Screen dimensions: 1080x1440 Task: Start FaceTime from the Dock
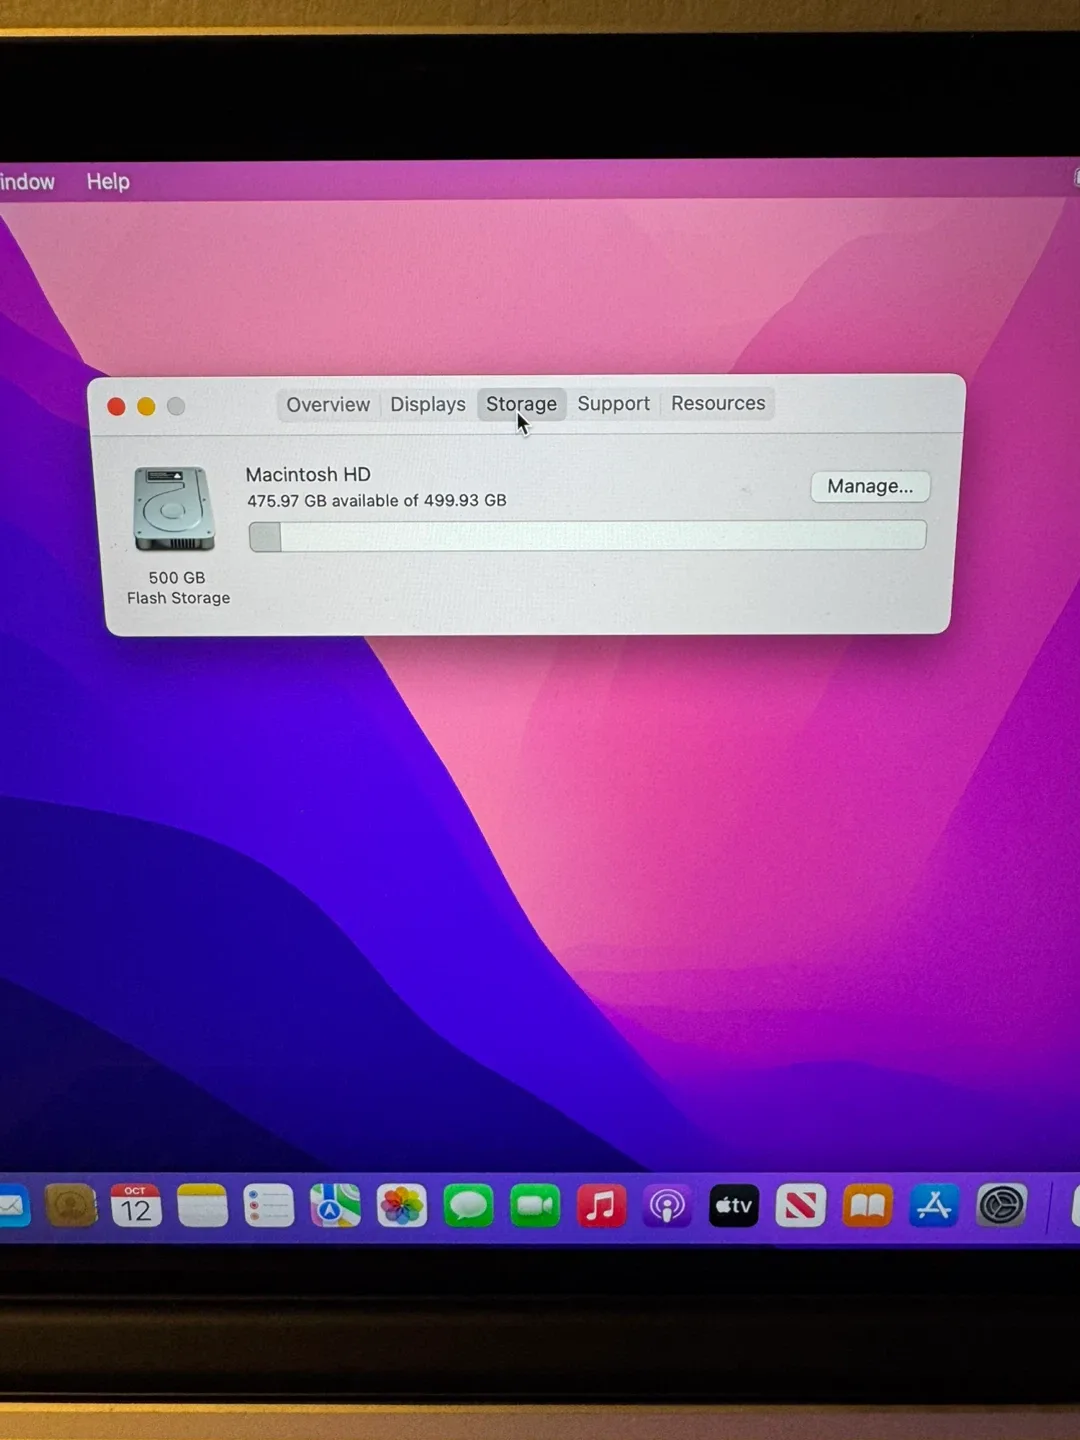pos(535,1206)
